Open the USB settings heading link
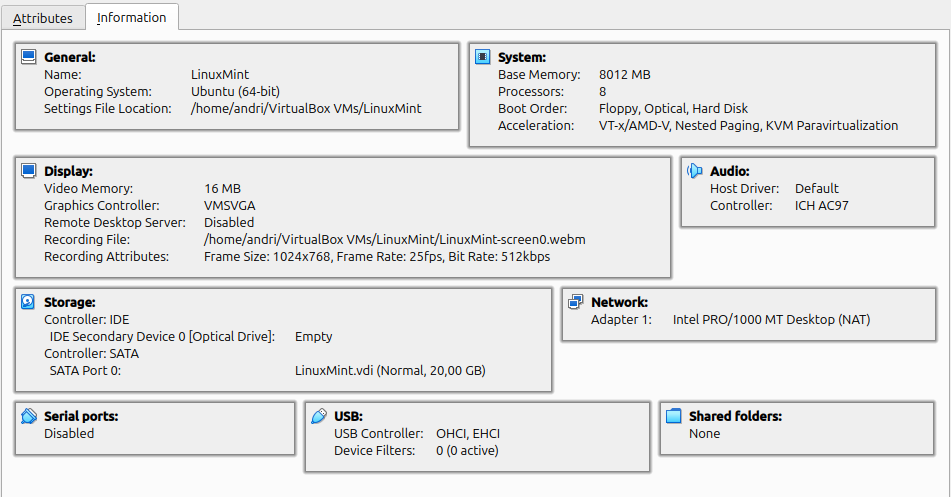951x497 pixels. point(348,416)
